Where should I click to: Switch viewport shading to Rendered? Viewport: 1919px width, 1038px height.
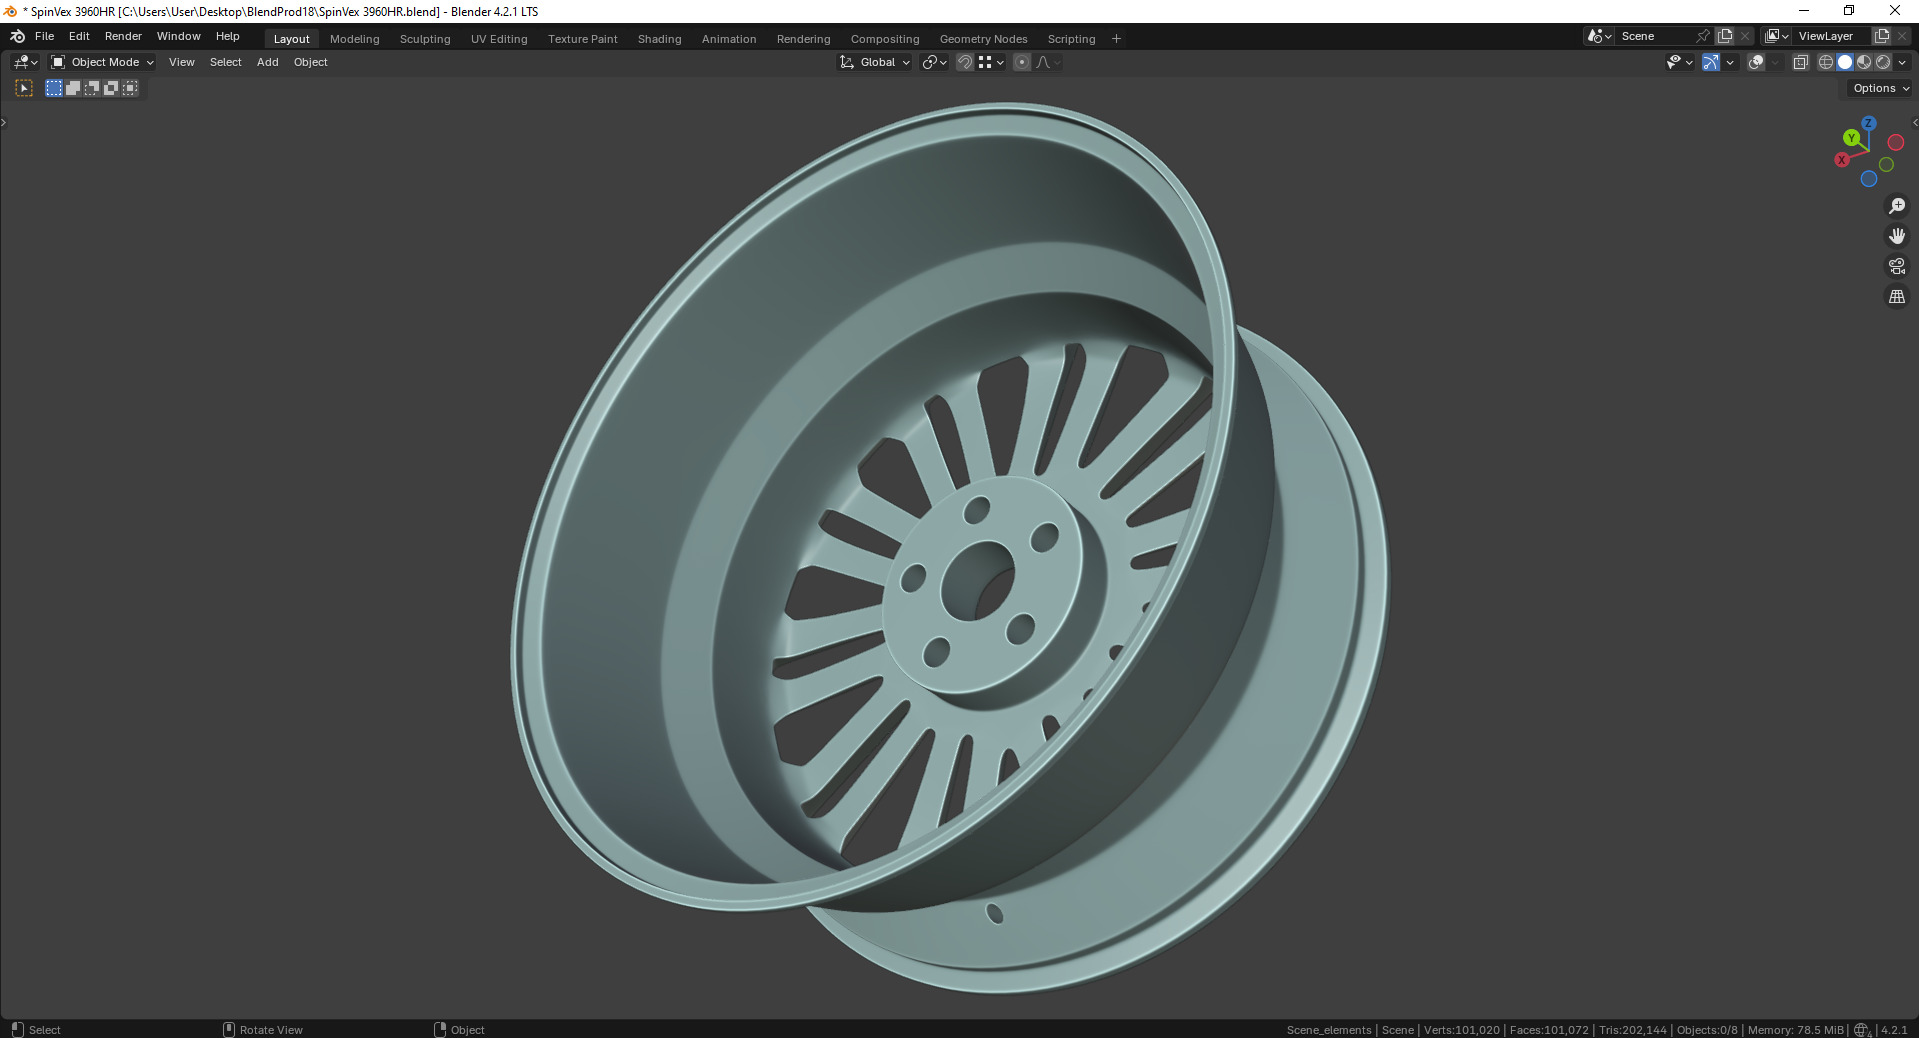tap(1883, 62)
